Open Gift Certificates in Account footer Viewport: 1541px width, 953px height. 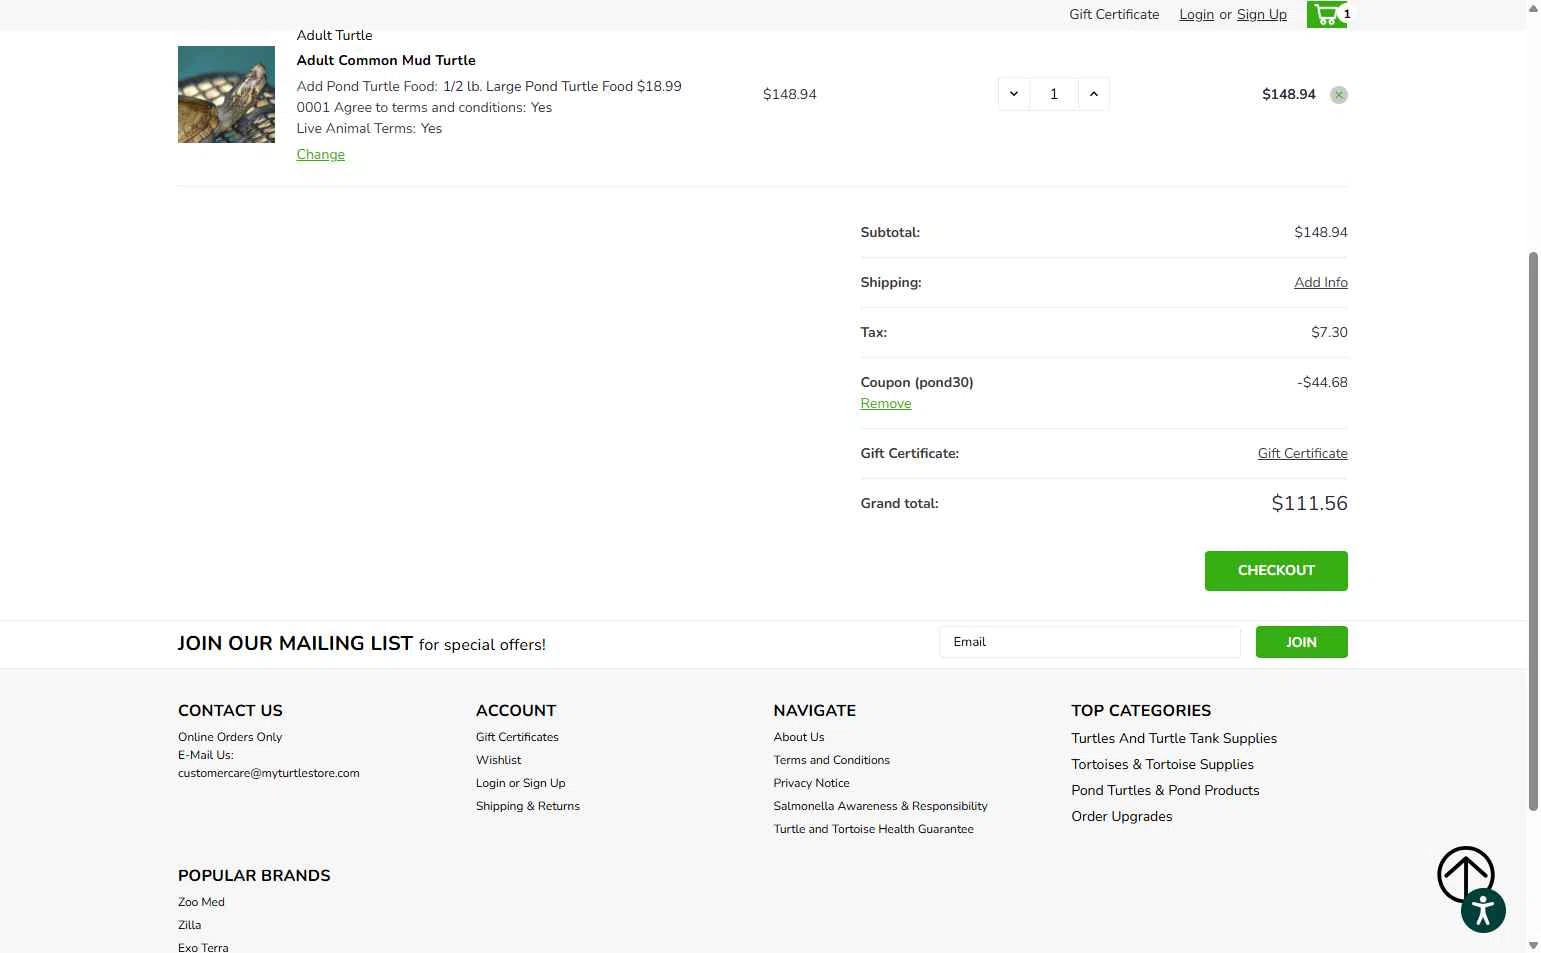point(517,737)
